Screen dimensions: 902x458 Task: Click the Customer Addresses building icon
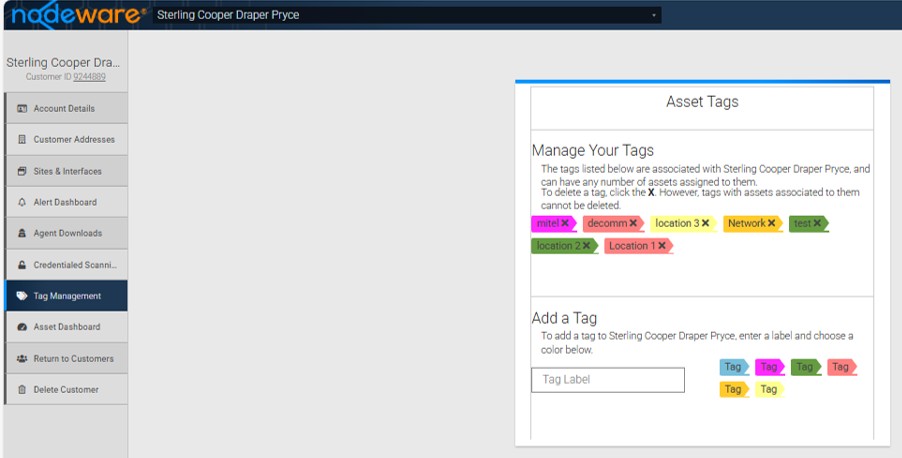pyautogui.click(x=22, y=139)
